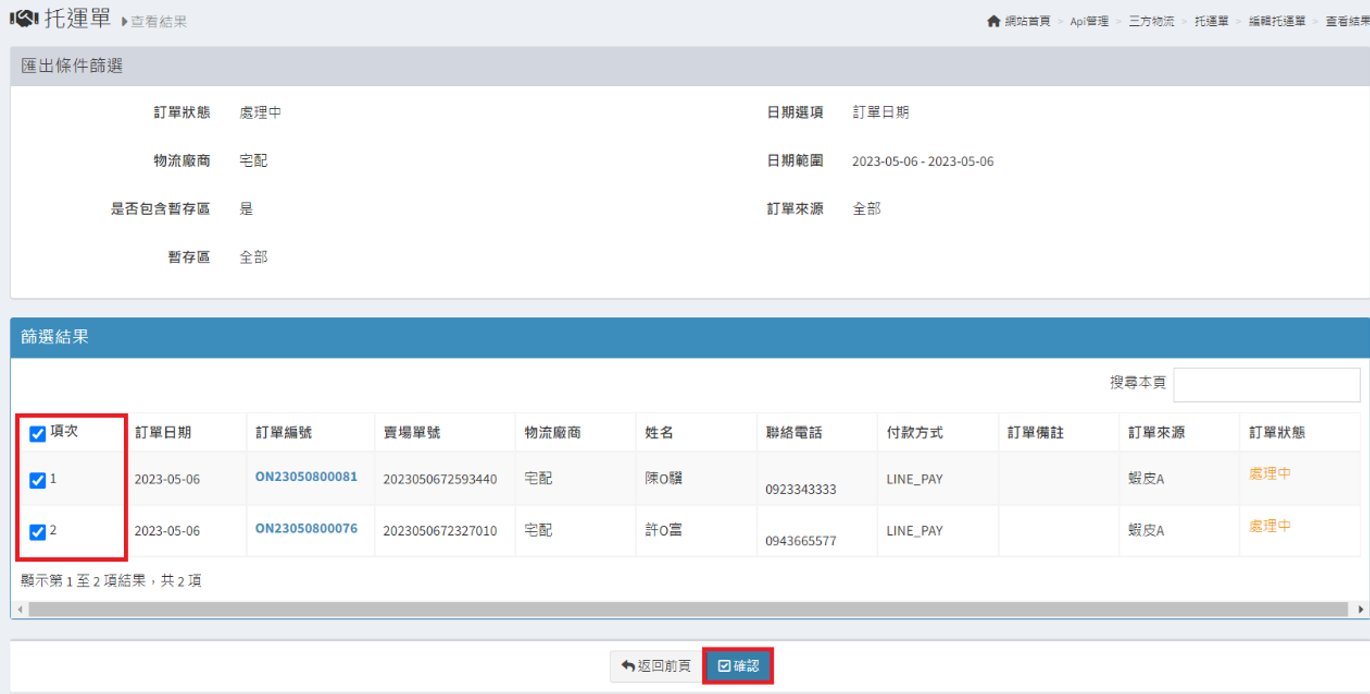Image resolution: width=1370 pixels, height=694 pixels.
Task: Click left arrow of horizontal scrollbar
Action: [18, 609]
